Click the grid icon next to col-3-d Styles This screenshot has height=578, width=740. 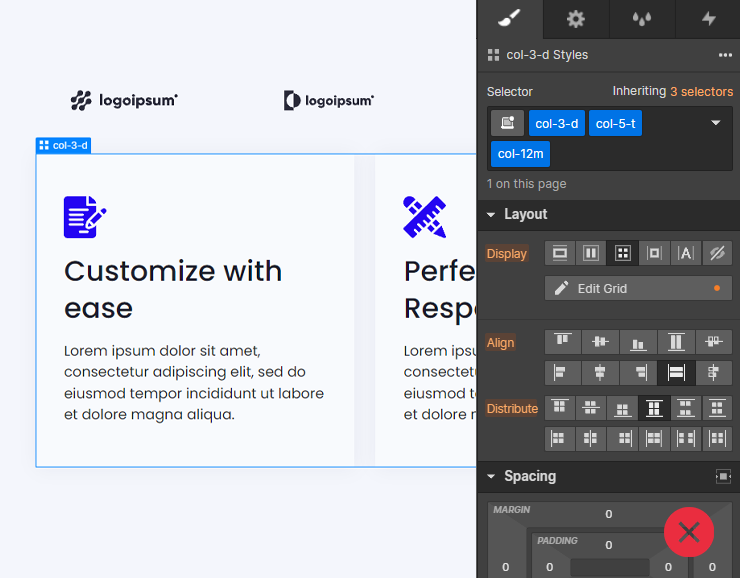point(493,55)
